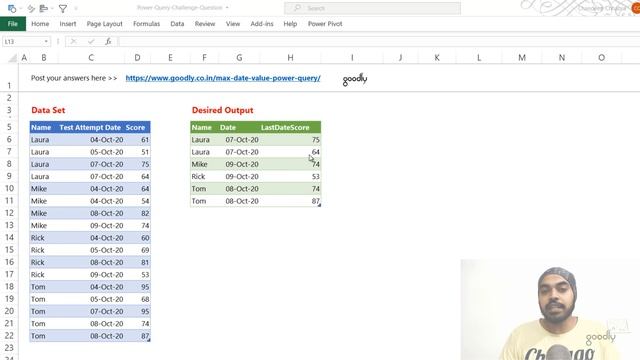This screenshot has height=360, width=640.
Task: Click the 'Desired Output' title cell
Action: pos(222,110)
